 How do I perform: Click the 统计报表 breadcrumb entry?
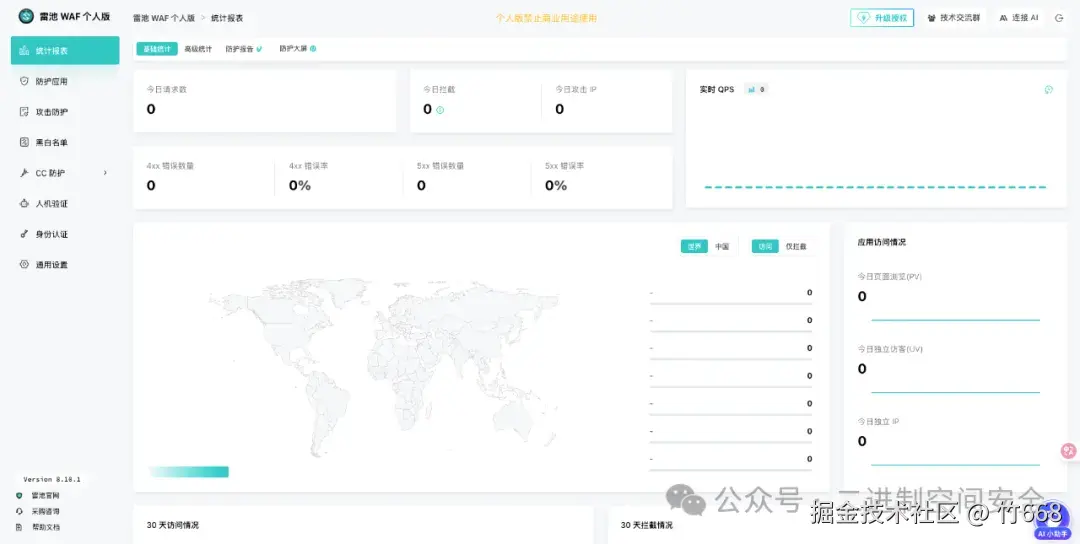pos(227,18)
